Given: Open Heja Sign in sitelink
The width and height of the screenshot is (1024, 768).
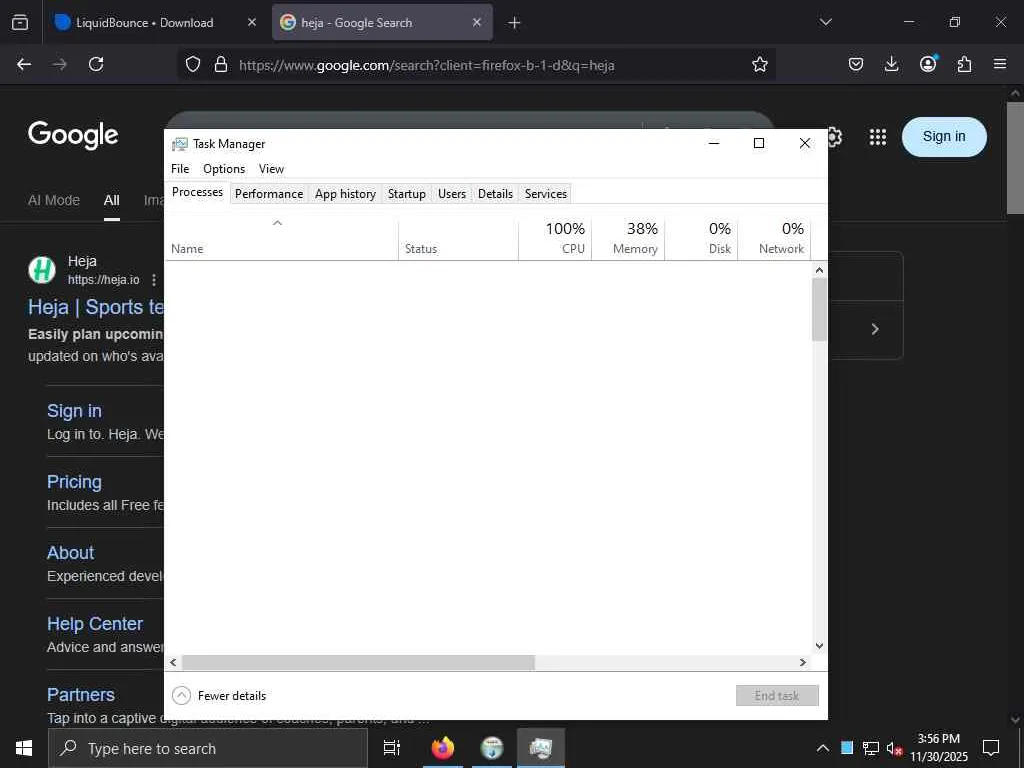Looking at the screenshot, I should (74, 411).
